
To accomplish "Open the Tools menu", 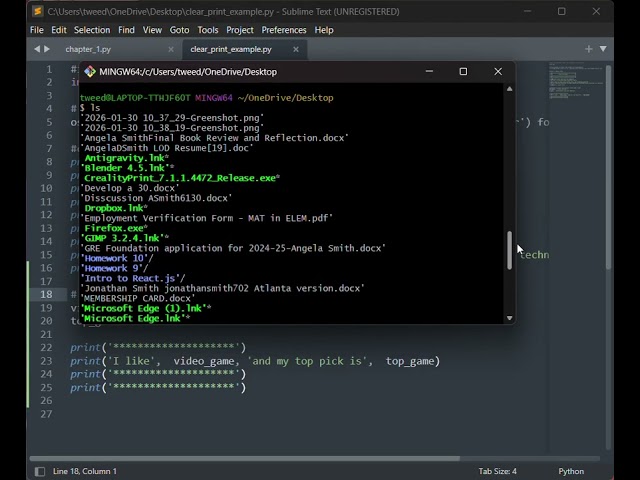I will (x=208, y=30).
